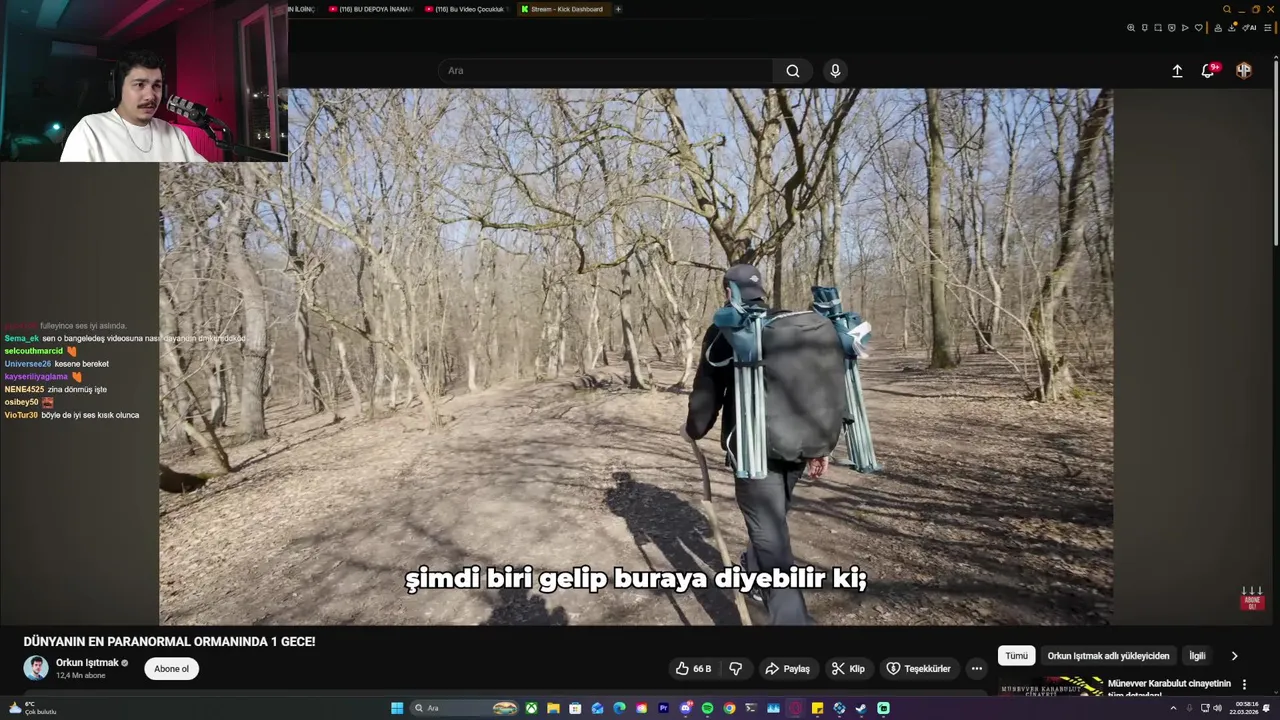
Task: Open browser easy setup sliders menu
Action: click(x=1267, y=27)
